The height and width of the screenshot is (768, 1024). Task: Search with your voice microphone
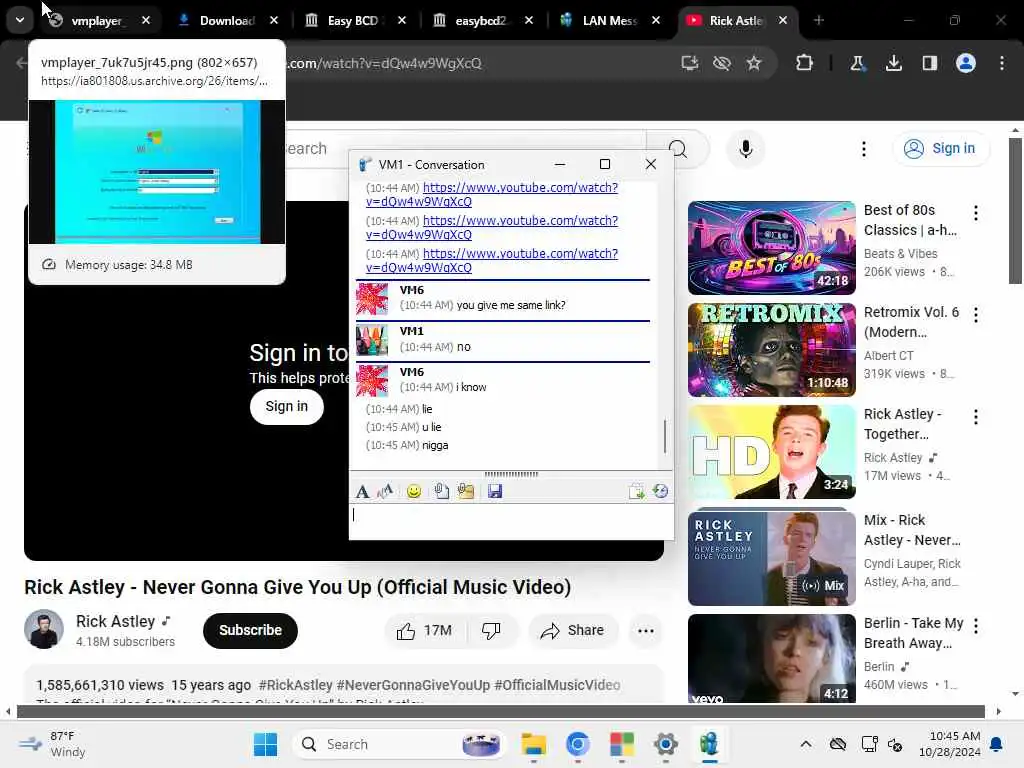pyautogui.click(x=745, y=149)
